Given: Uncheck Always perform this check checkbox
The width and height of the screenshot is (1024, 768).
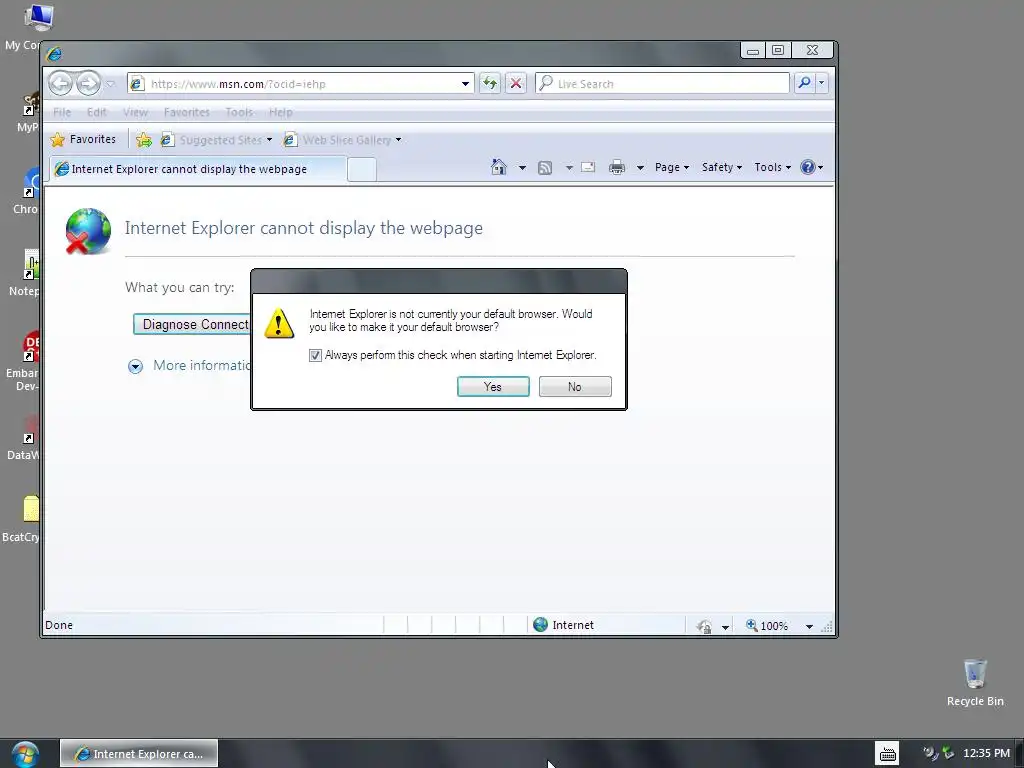Looking at the screenshot, I should (315, 355).
